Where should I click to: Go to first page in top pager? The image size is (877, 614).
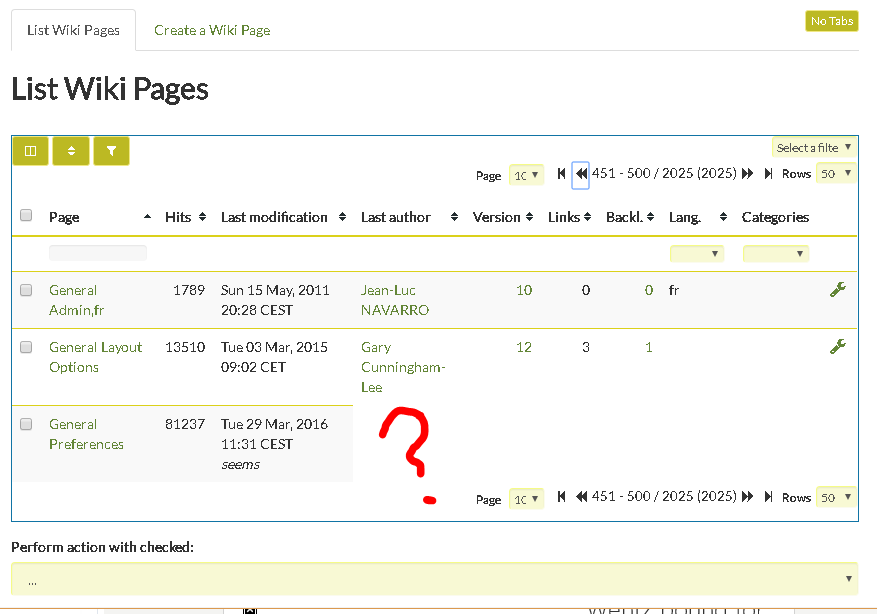pyautogui.click(x=561, y=174)
